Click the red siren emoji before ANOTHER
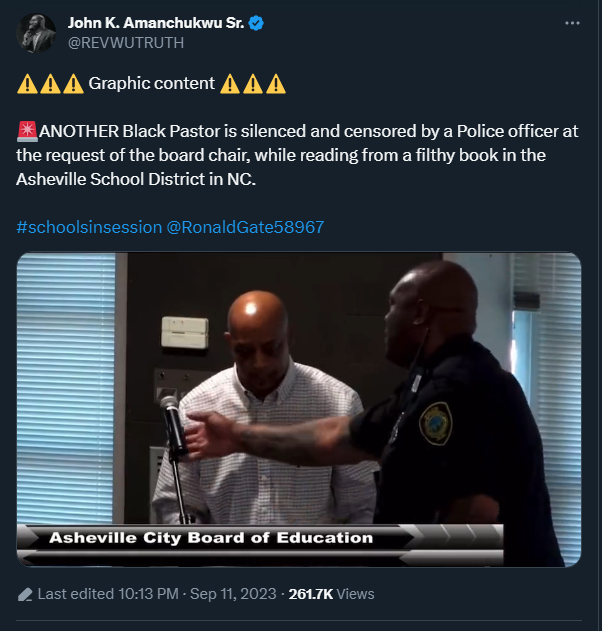The height and width of the screenshot is (631, 602). [27, 132]
